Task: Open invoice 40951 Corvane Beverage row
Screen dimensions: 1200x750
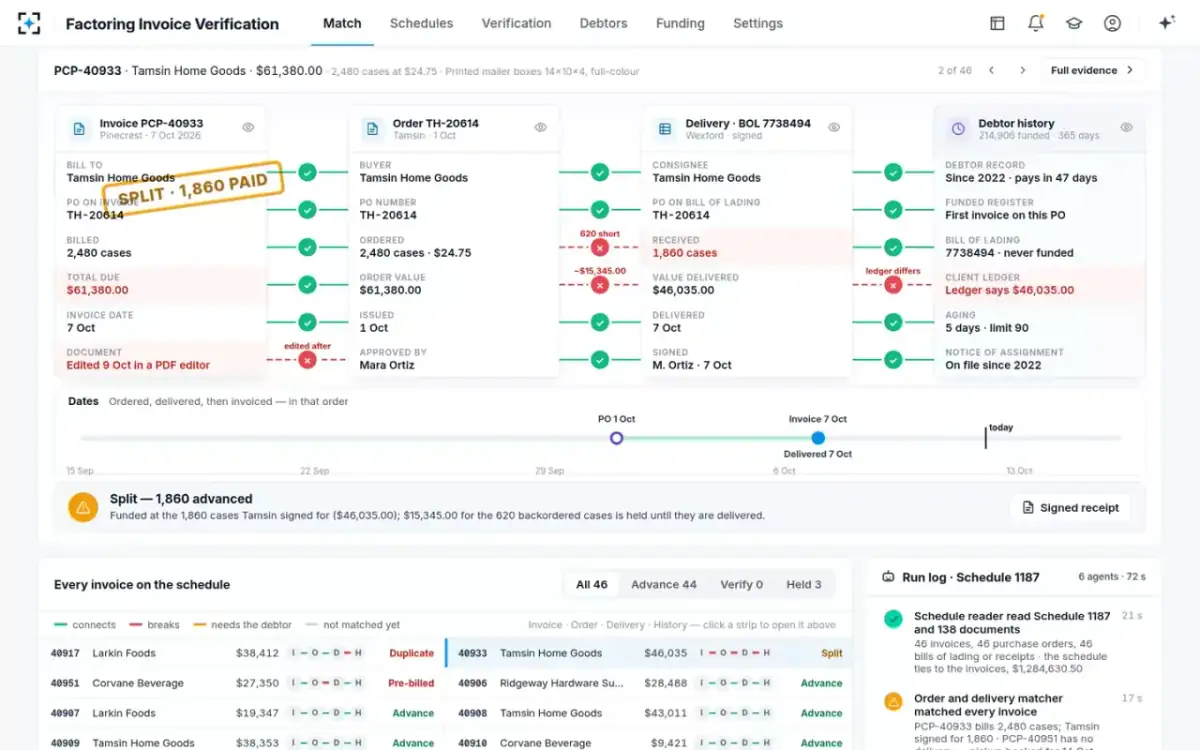Action: pos(242,683)
